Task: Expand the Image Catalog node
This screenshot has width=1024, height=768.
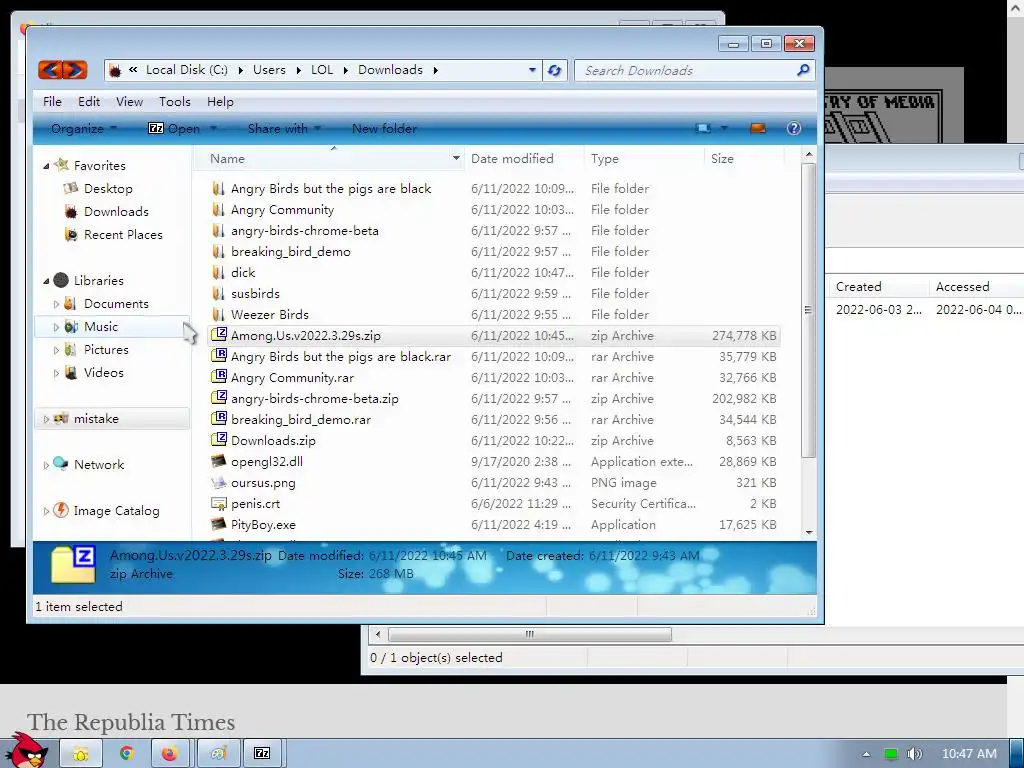Action: pyautogui.click(x=46, y=511)
